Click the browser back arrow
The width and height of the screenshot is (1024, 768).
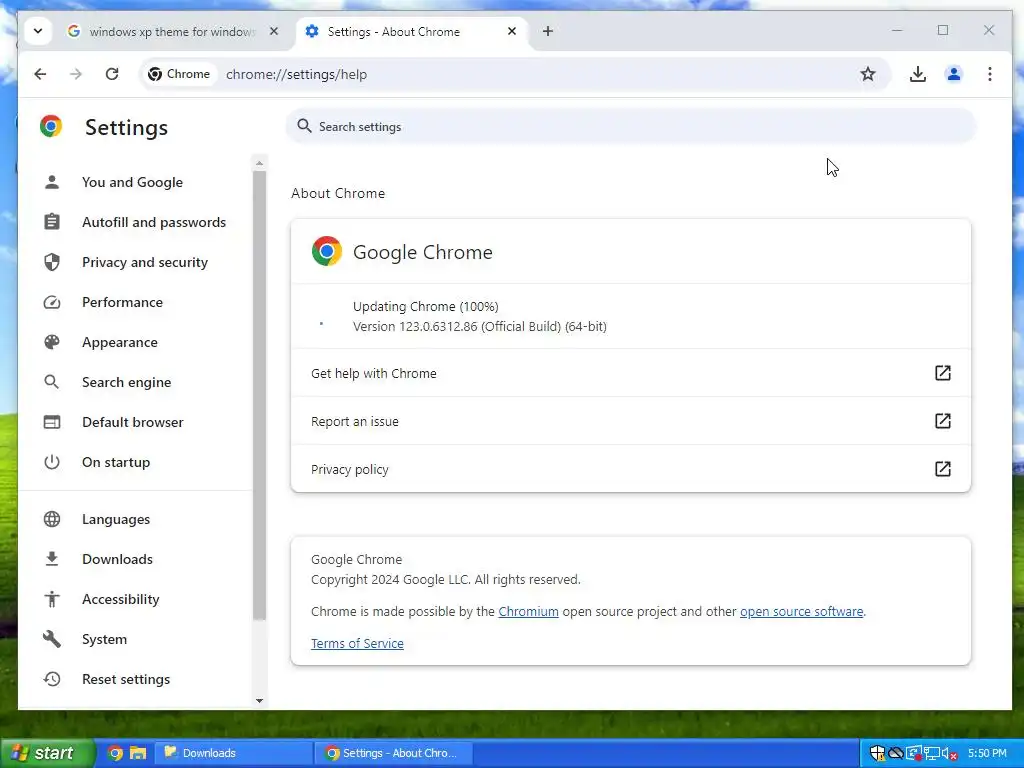click(x=40, y=74)
